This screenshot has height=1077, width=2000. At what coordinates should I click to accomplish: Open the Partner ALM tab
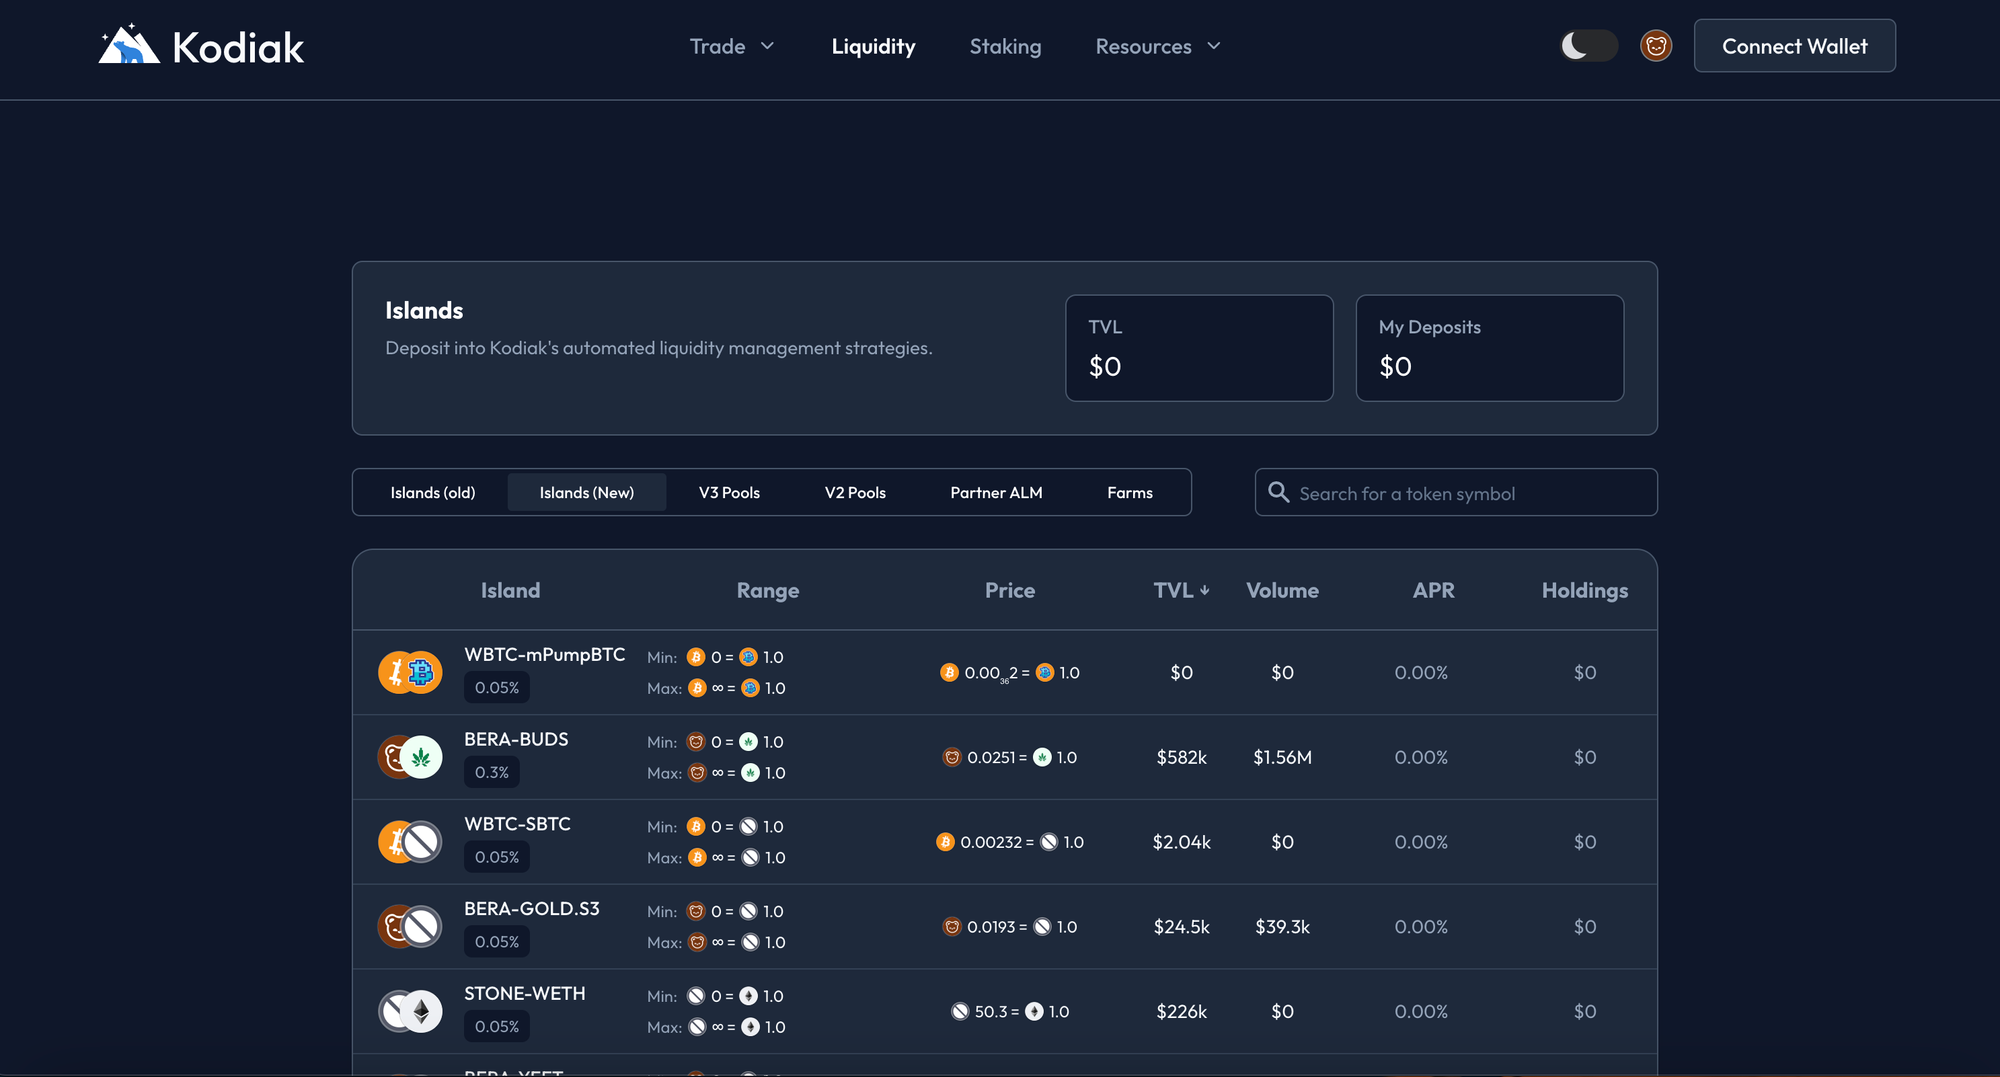(996, 492)
